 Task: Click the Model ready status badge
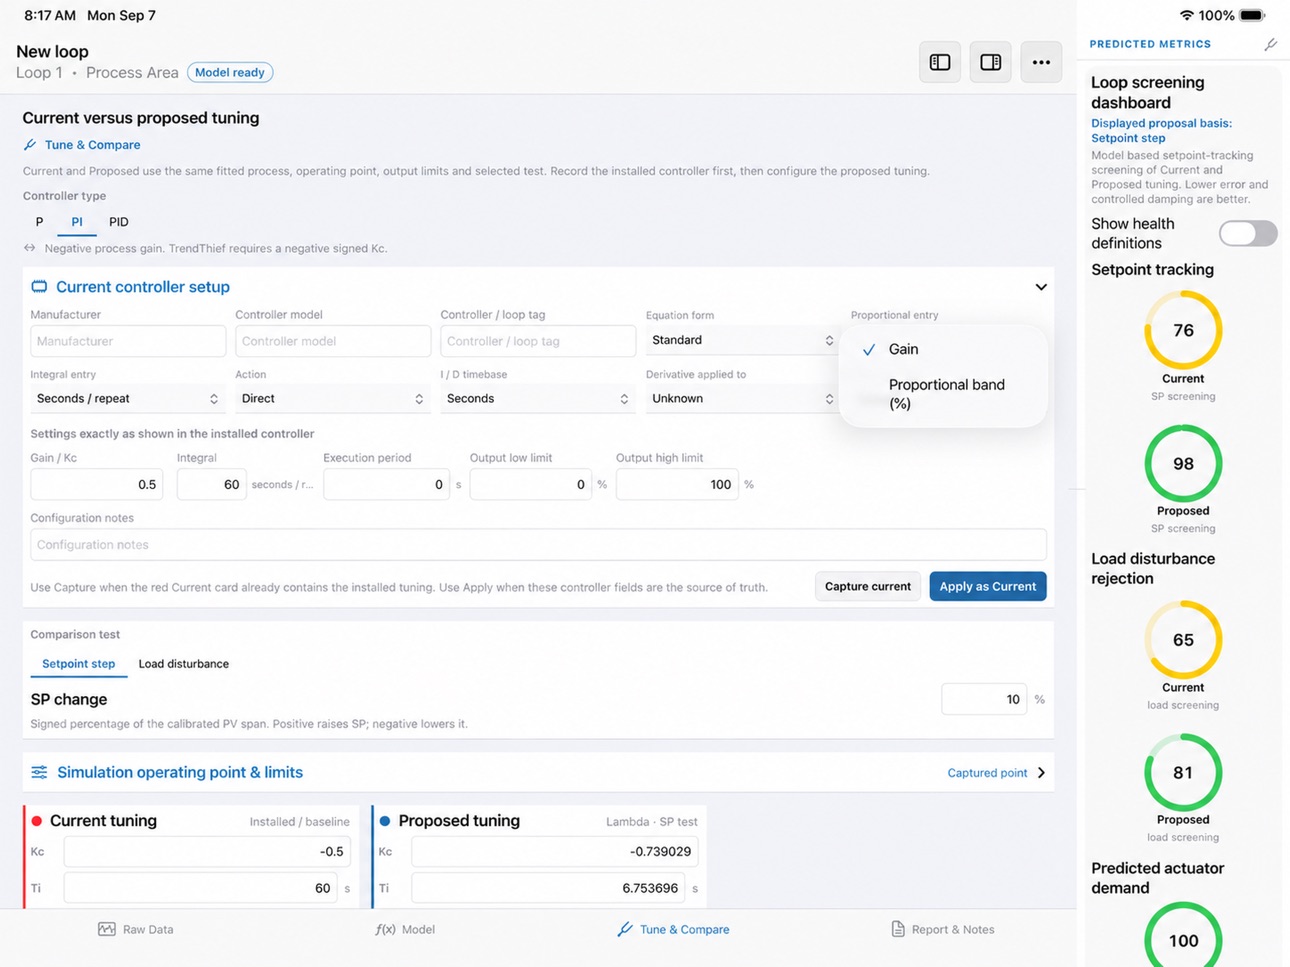(230, 72)
